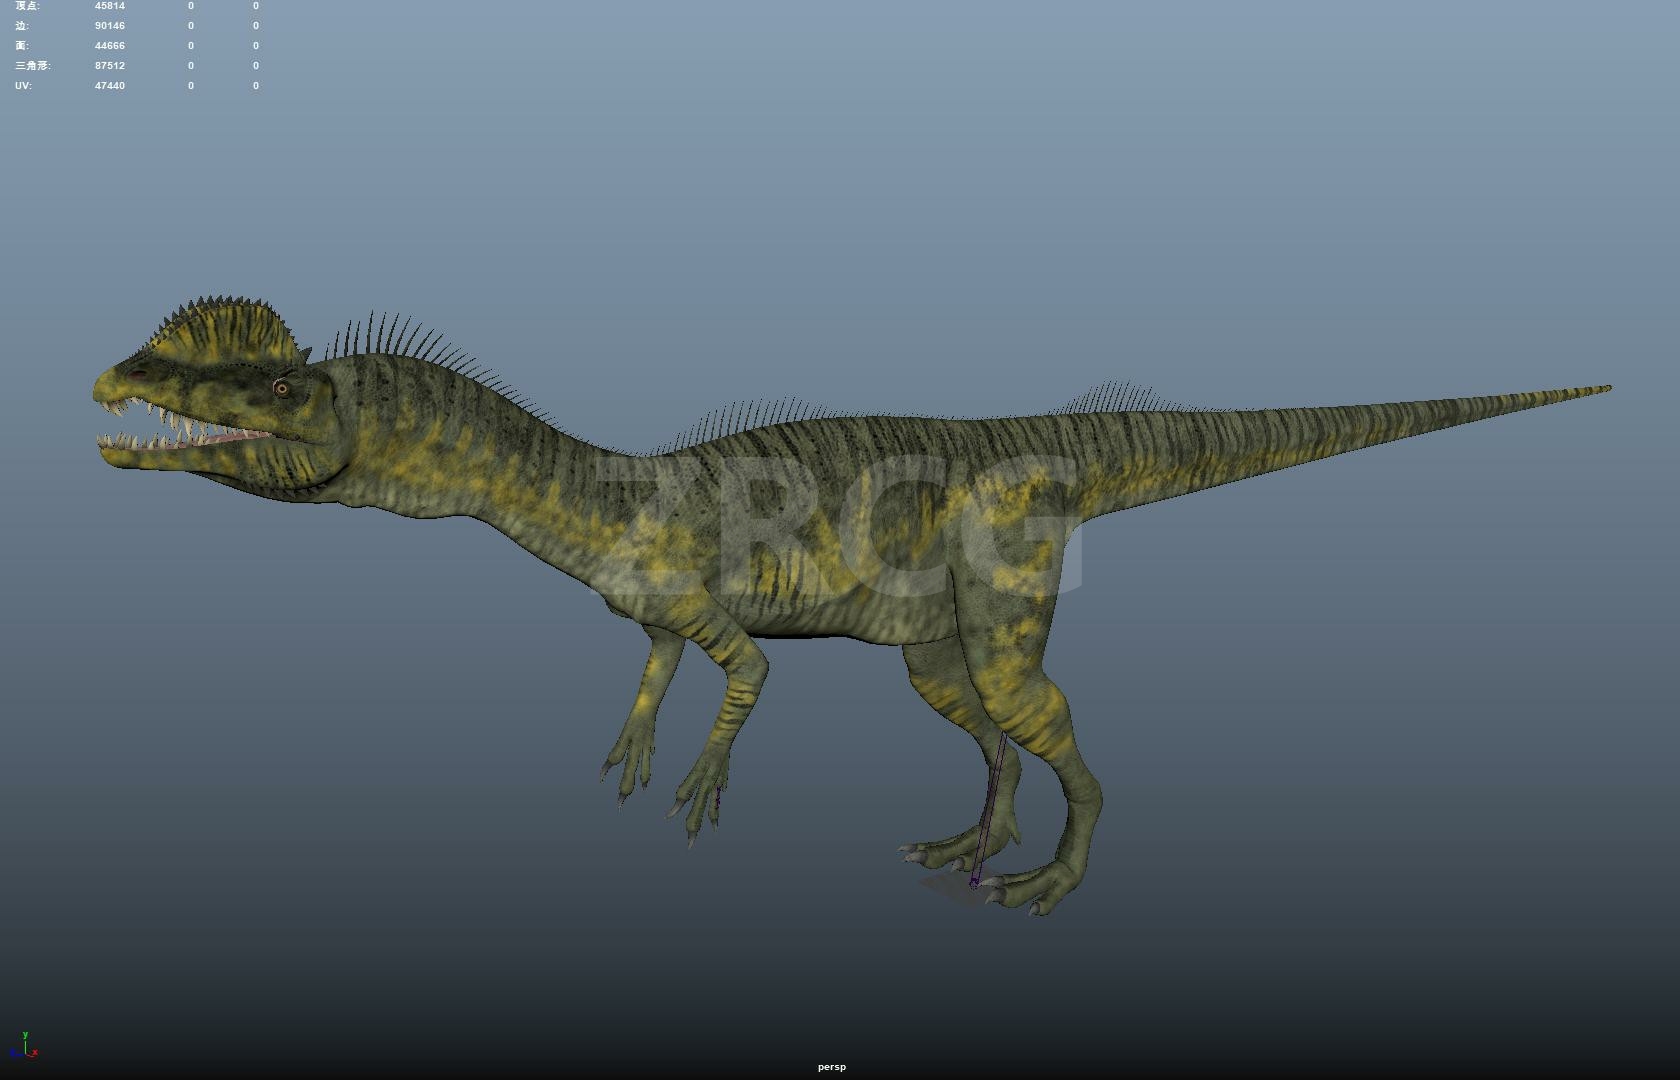Click the triangle count value 87512
This screenshot has width=1680, height=1080.
(x=110, y=66)
